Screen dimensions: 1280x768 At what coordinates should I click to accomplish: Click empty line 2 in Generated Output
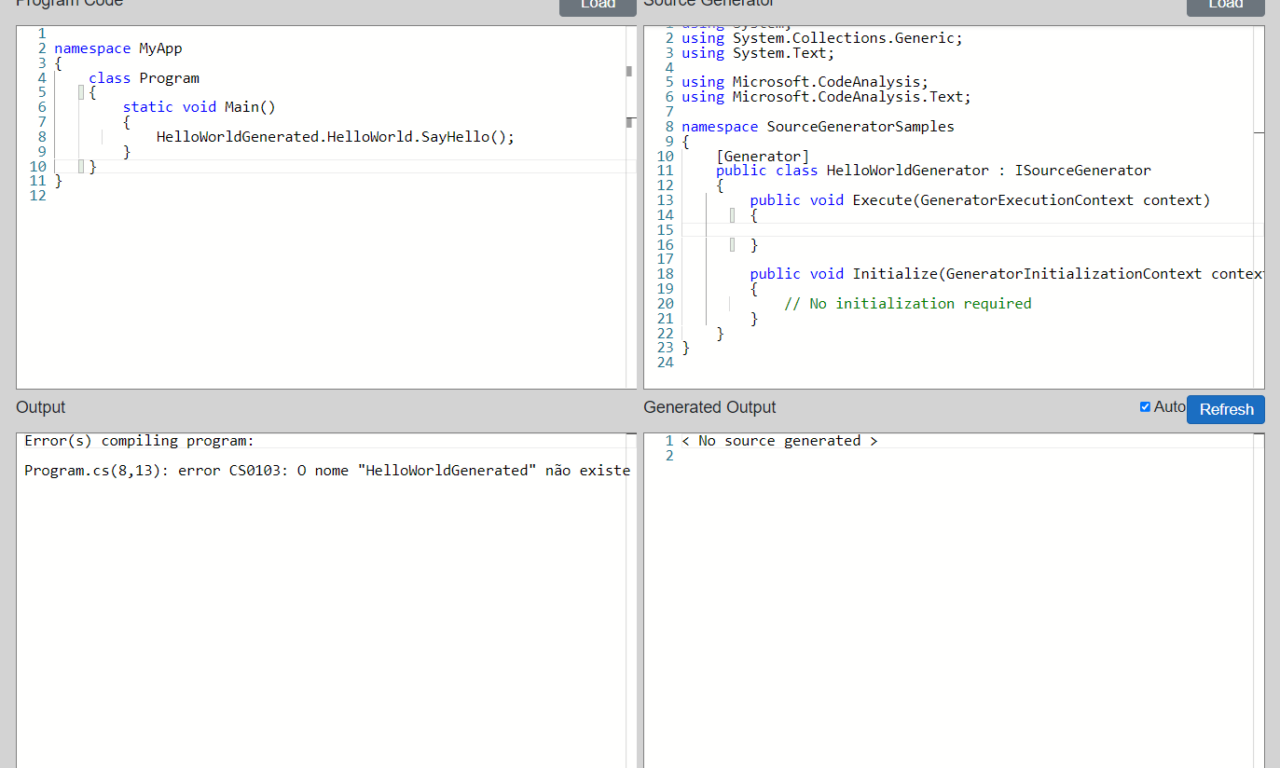(900, 456)
